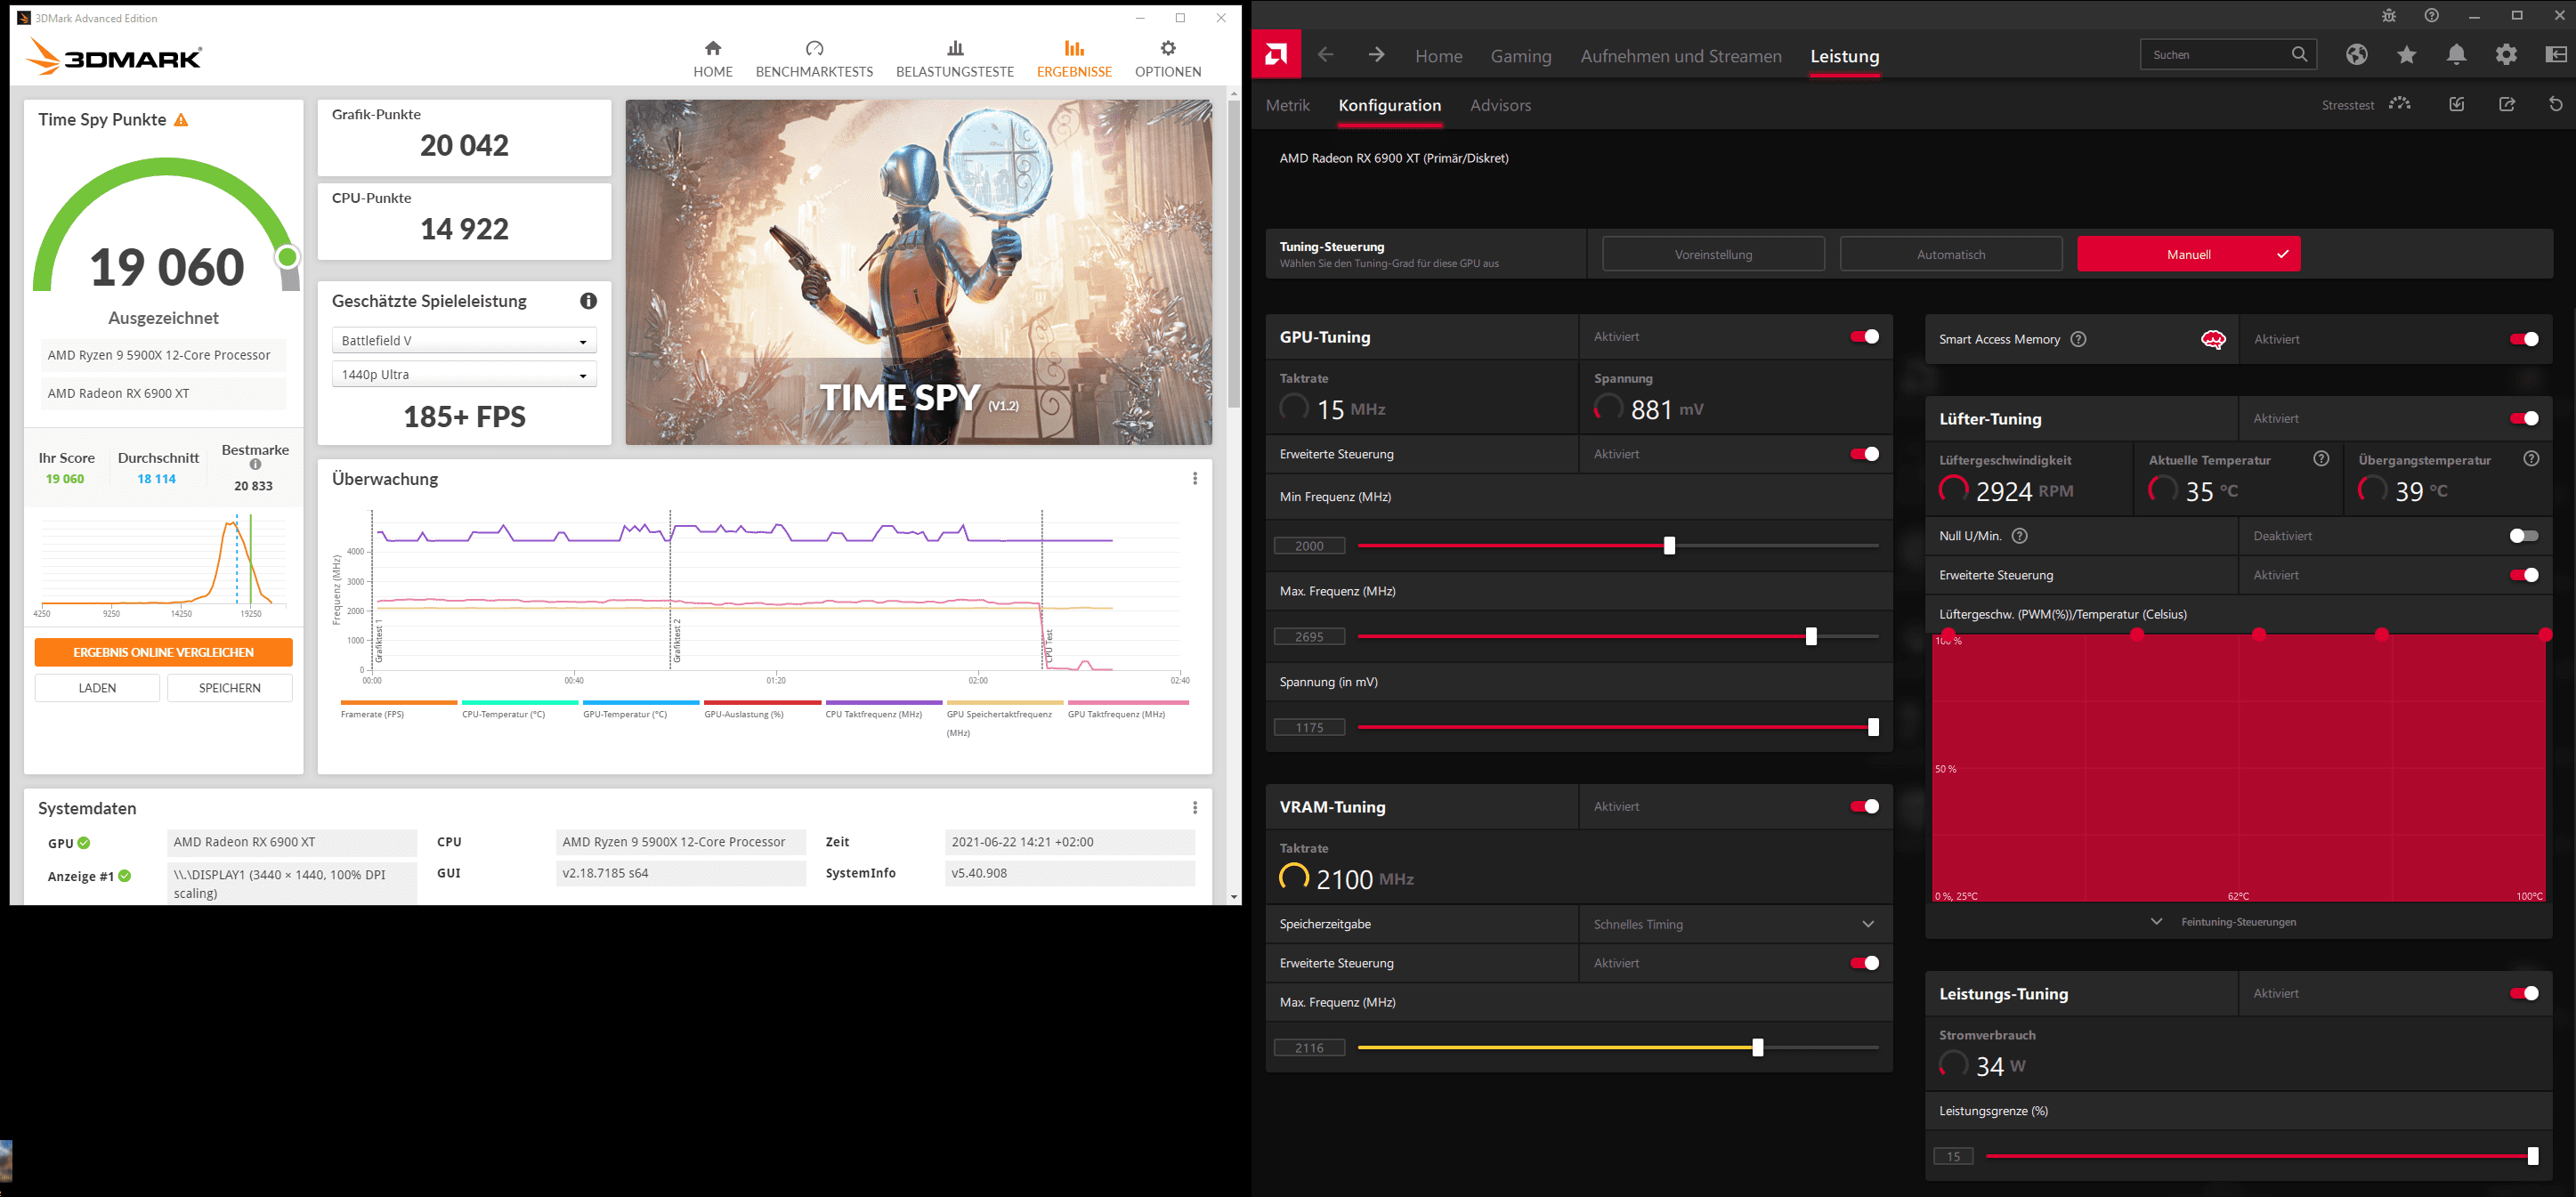Open the sidebar panel layout icon

point(2556,55)
